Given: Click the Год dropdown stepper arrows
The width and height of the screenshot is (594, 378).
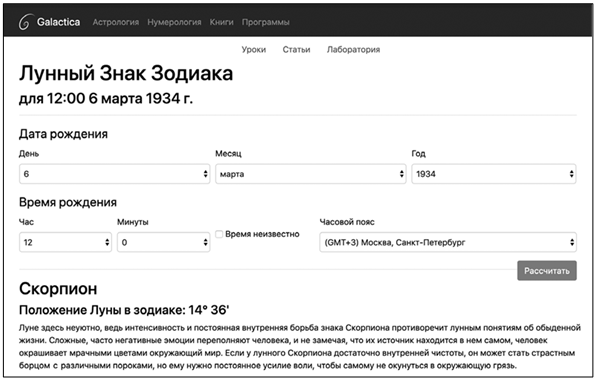Looking at the screenshot, I should (571, 174).
